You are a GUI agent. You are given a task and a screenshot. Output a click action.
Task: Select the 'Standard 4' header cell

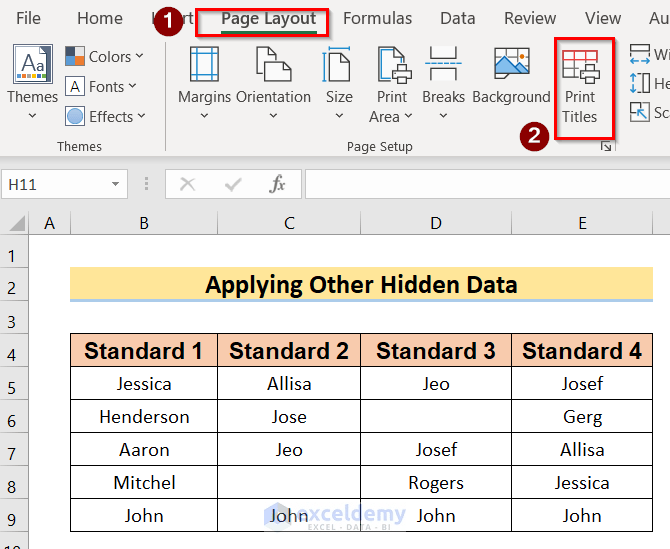click(x=582, y=350)
